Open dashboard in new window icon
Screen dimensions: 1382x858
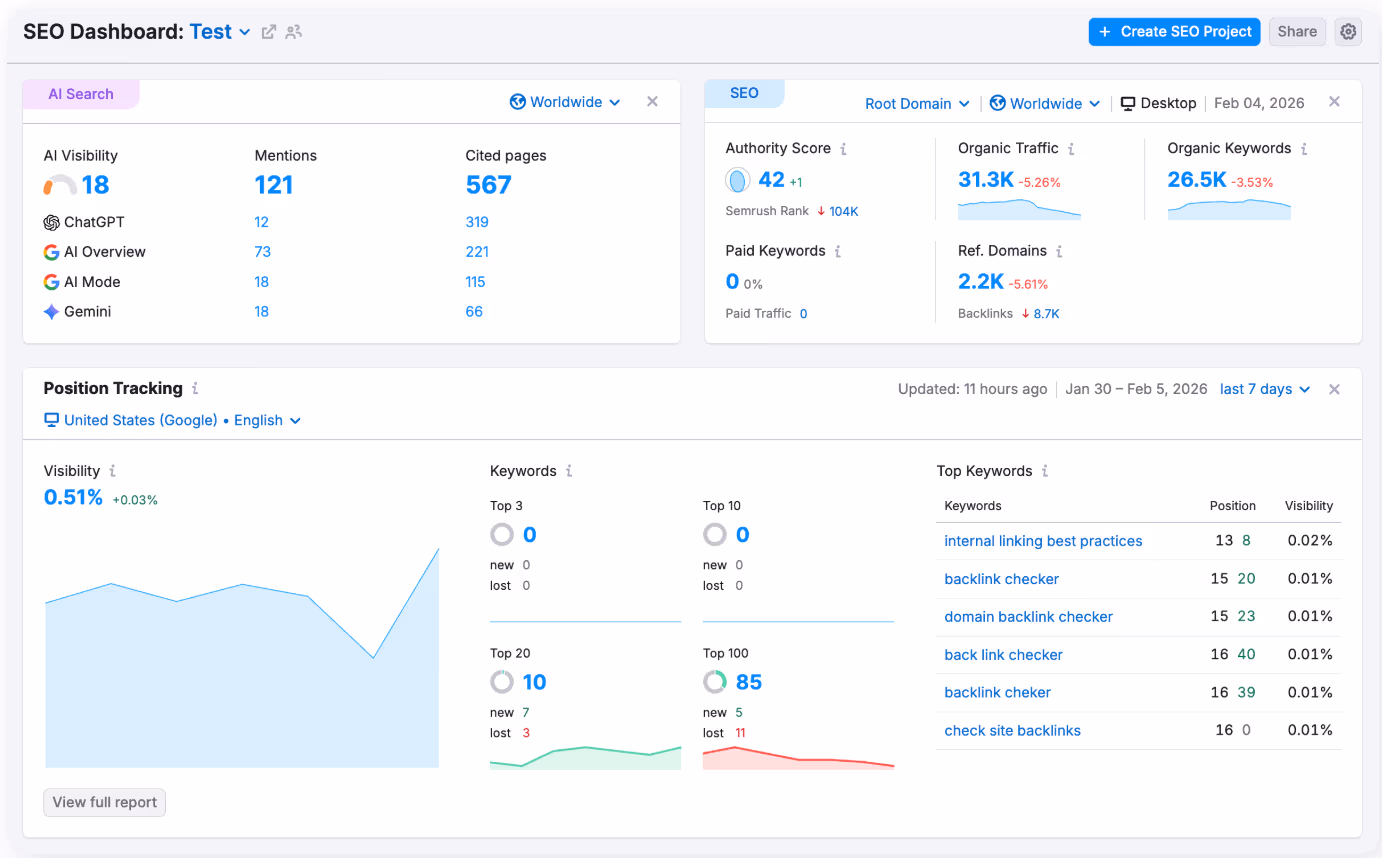click(x=269, y=32)
